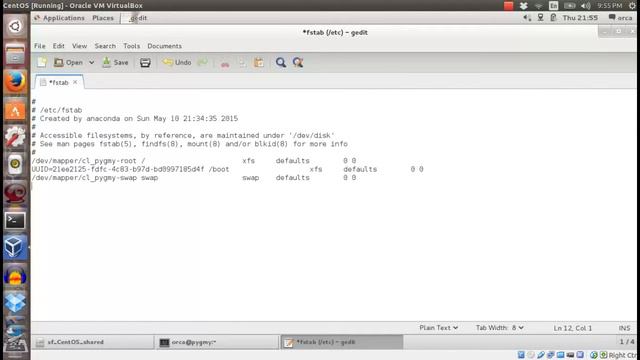This screenshot has width=640, height=360.
Task: Undo the last edit with Undo button
Action: click(x=177, y=62)
